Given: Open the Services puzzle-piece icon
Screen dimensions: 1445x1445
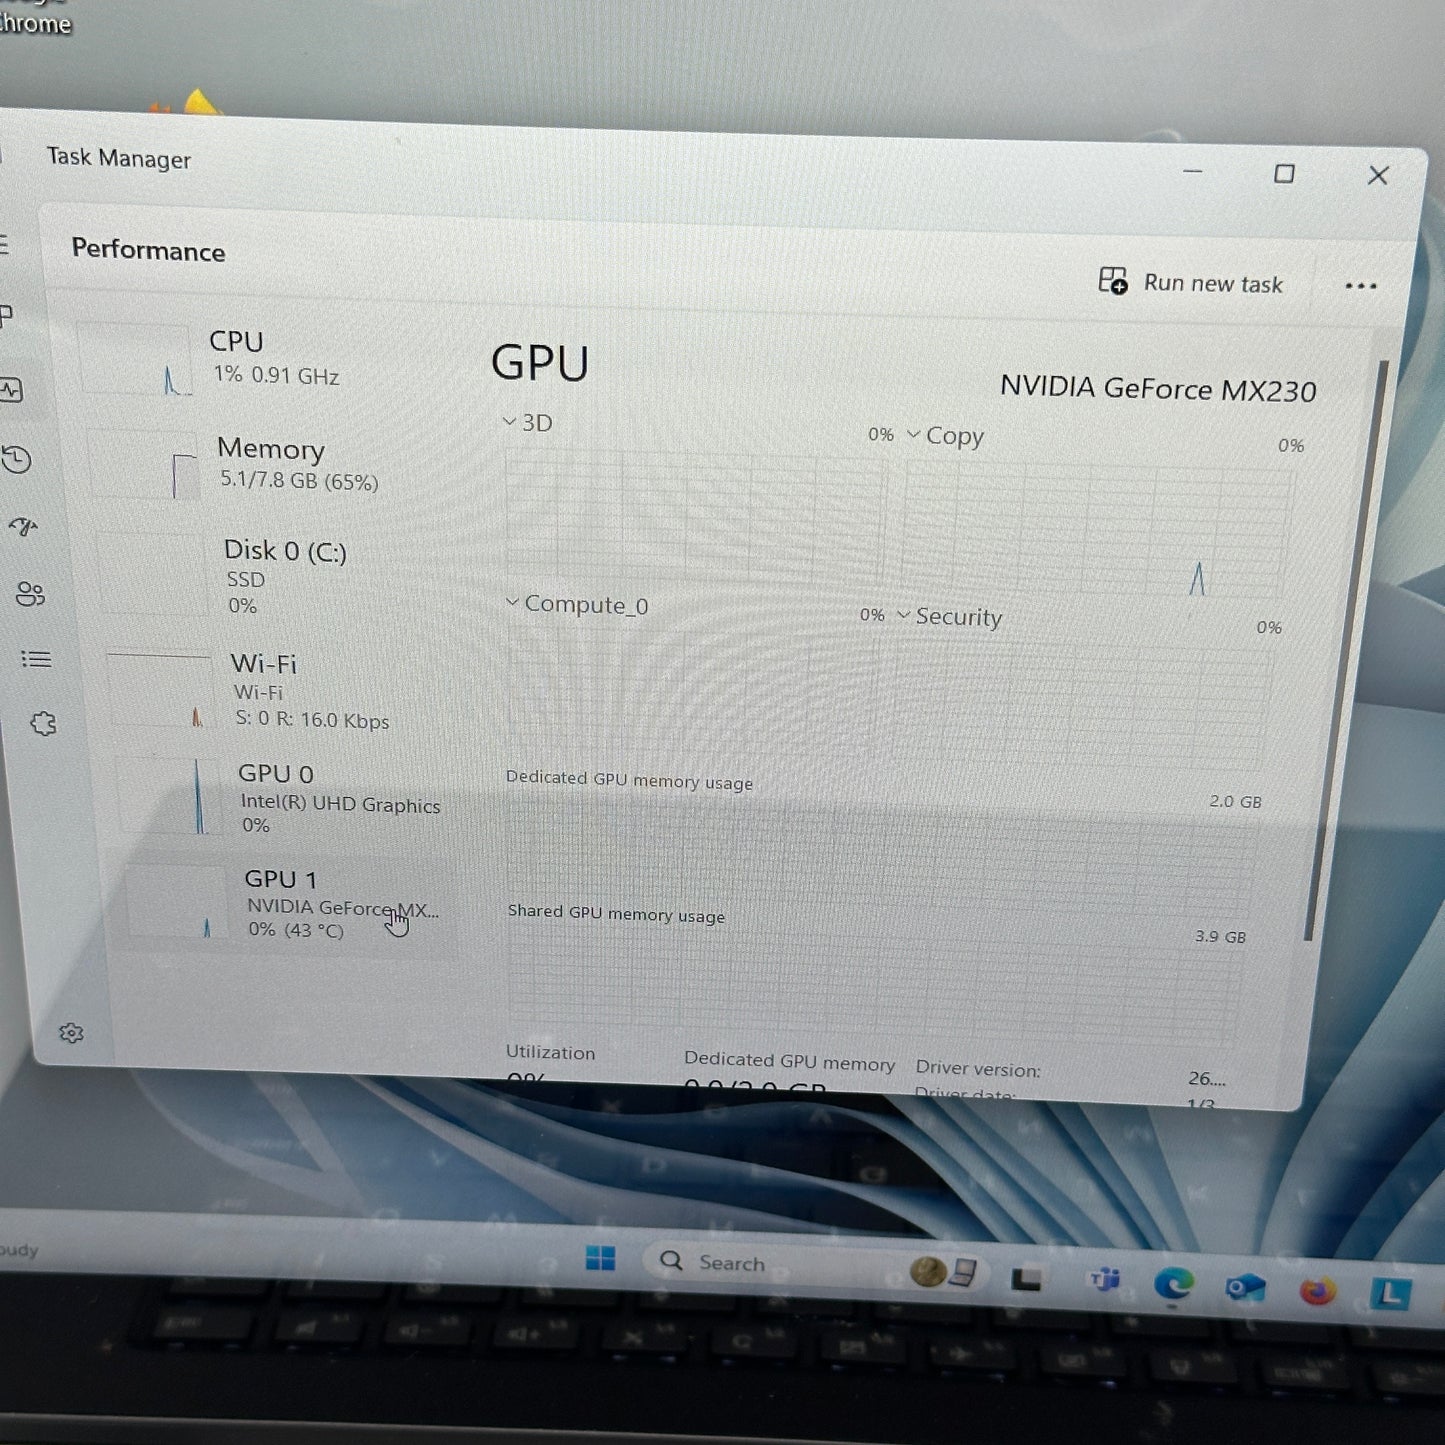Looking at the screenshot, I should pyautogui.click(x=43, y=724).
